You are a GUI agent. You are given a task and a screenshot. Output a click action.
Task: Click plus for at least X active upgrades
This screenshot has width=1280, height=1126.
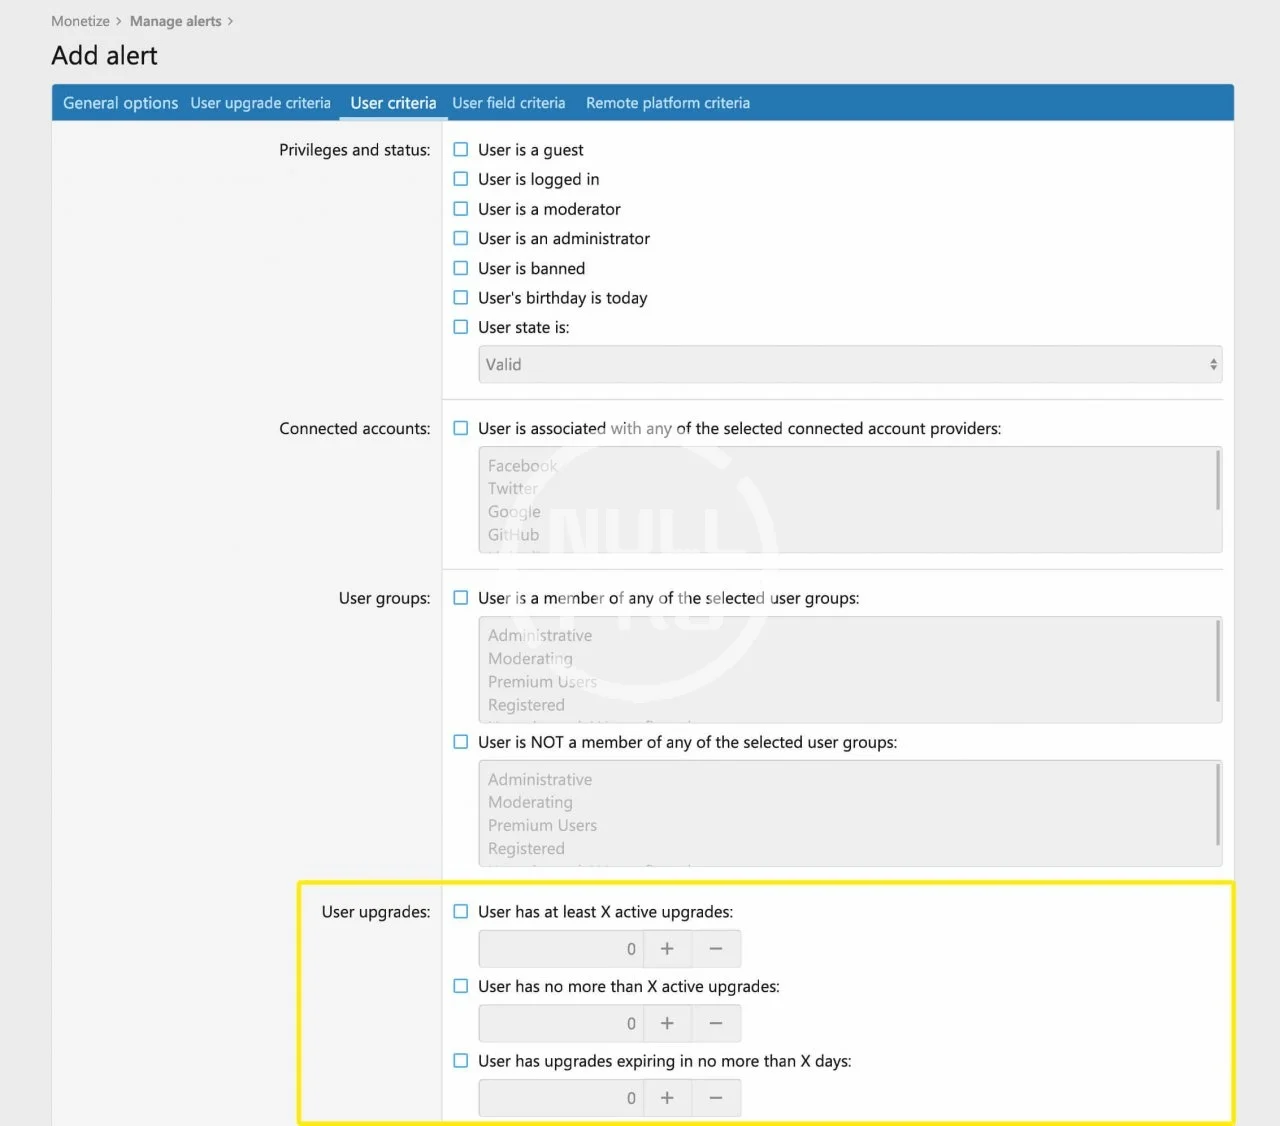click(667, 949)
